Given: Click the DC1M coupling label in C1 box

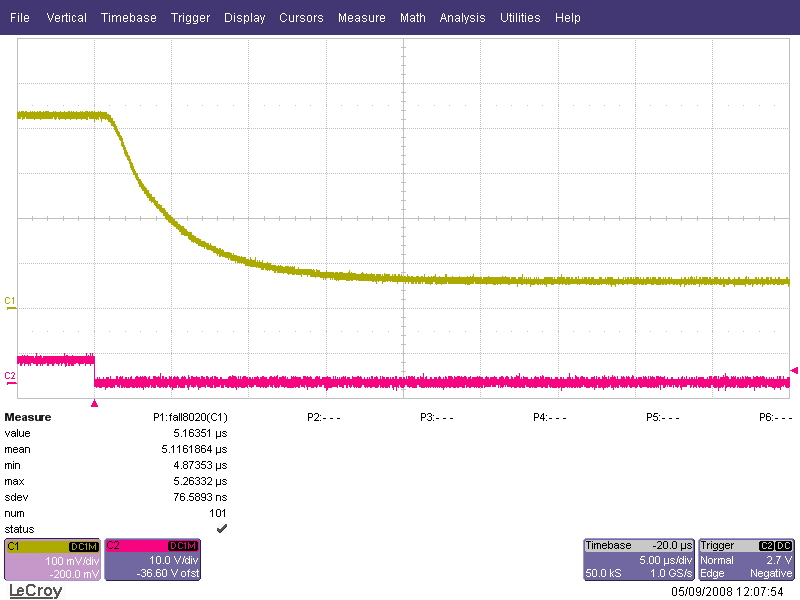Looking at the screenshot, I should 84,546.
